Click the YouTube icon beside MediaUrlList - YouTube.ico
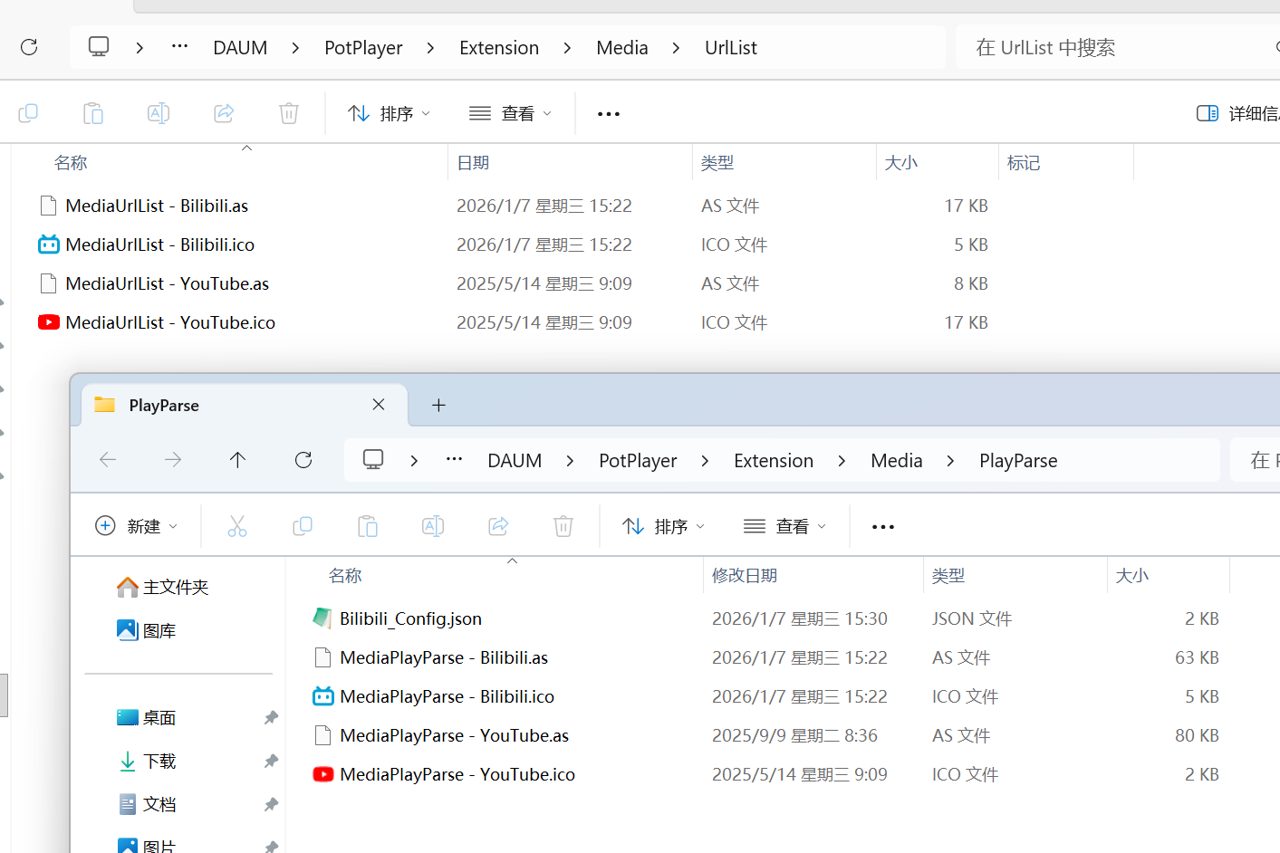Screen dimensions: 1280x853 coord(48,322)
